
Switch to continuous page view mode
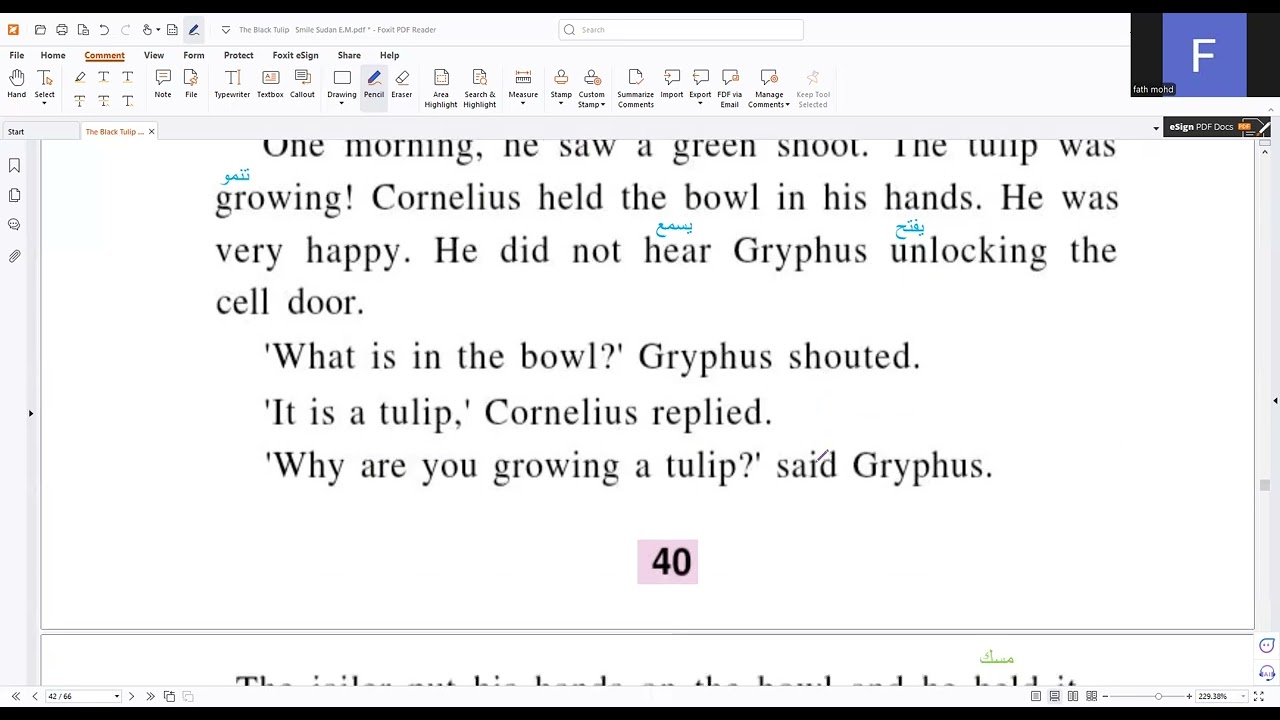(1054, 696)
